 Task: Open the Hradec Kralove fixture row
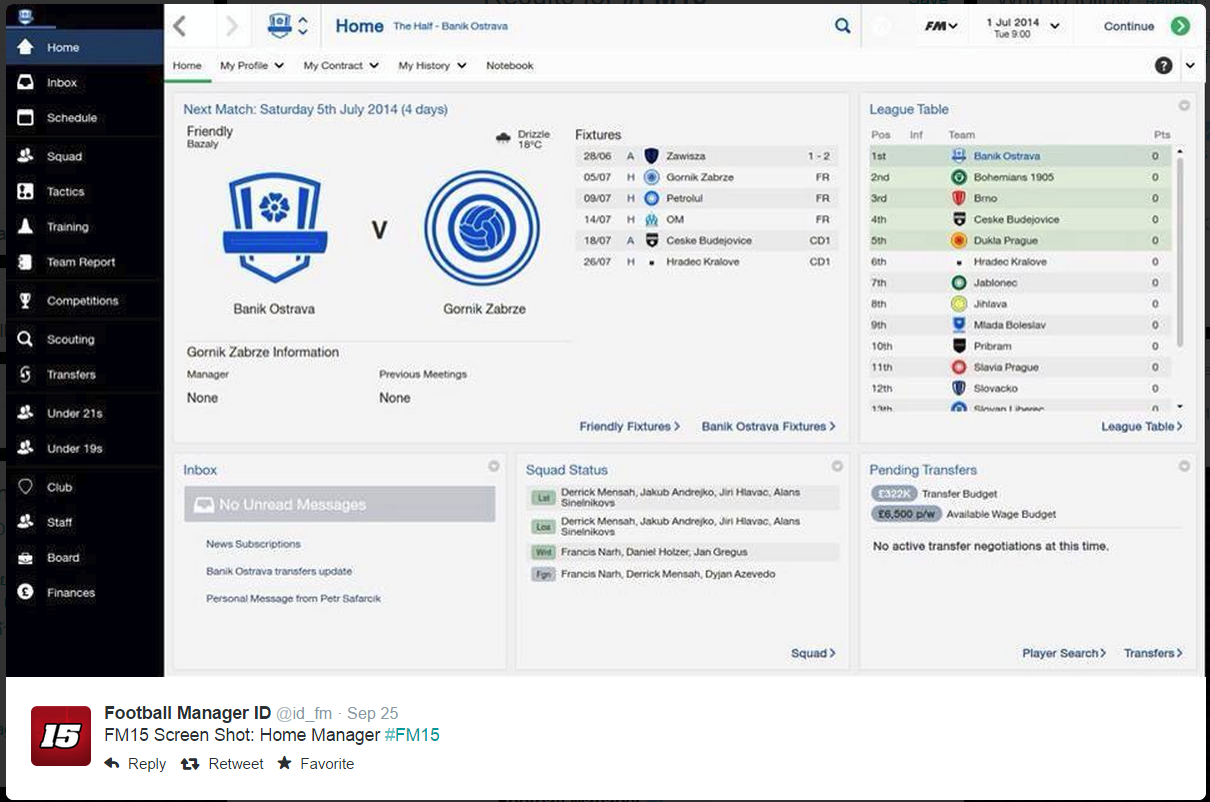pyautogui.click(x=706, y=262)
